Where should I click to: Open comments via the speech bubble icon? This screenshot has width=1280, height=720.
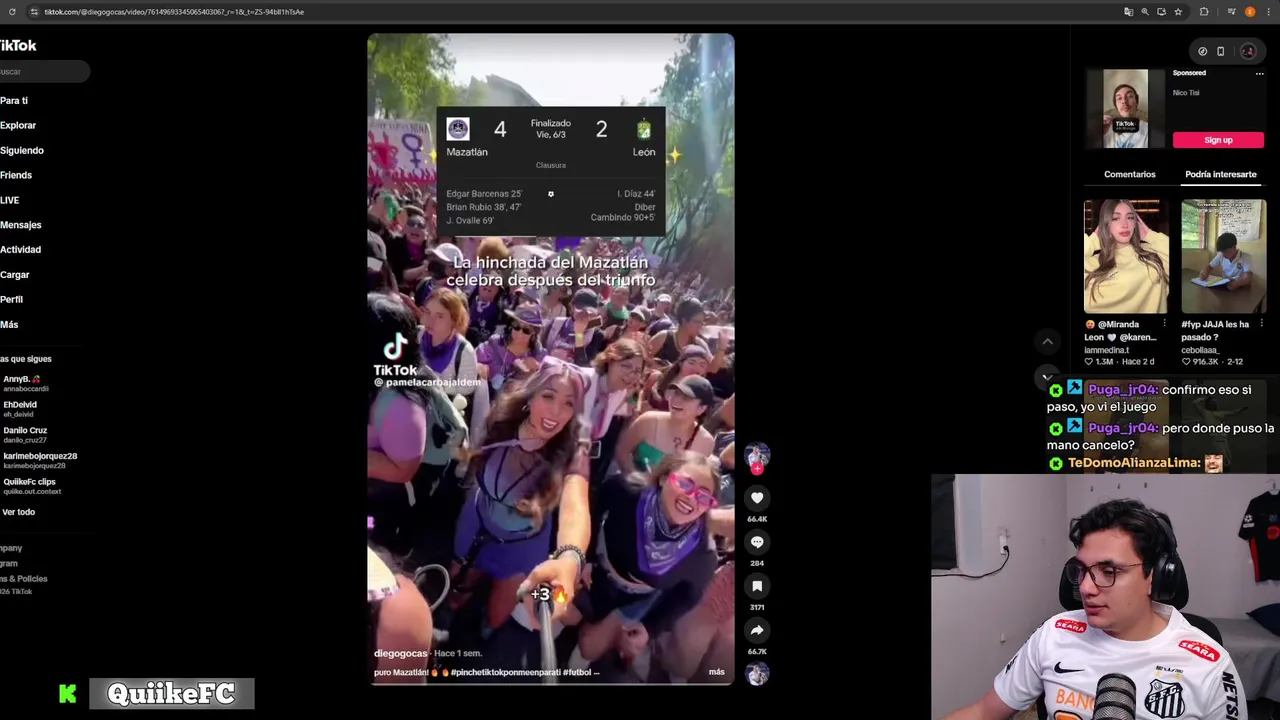click(x=757, y=542)
